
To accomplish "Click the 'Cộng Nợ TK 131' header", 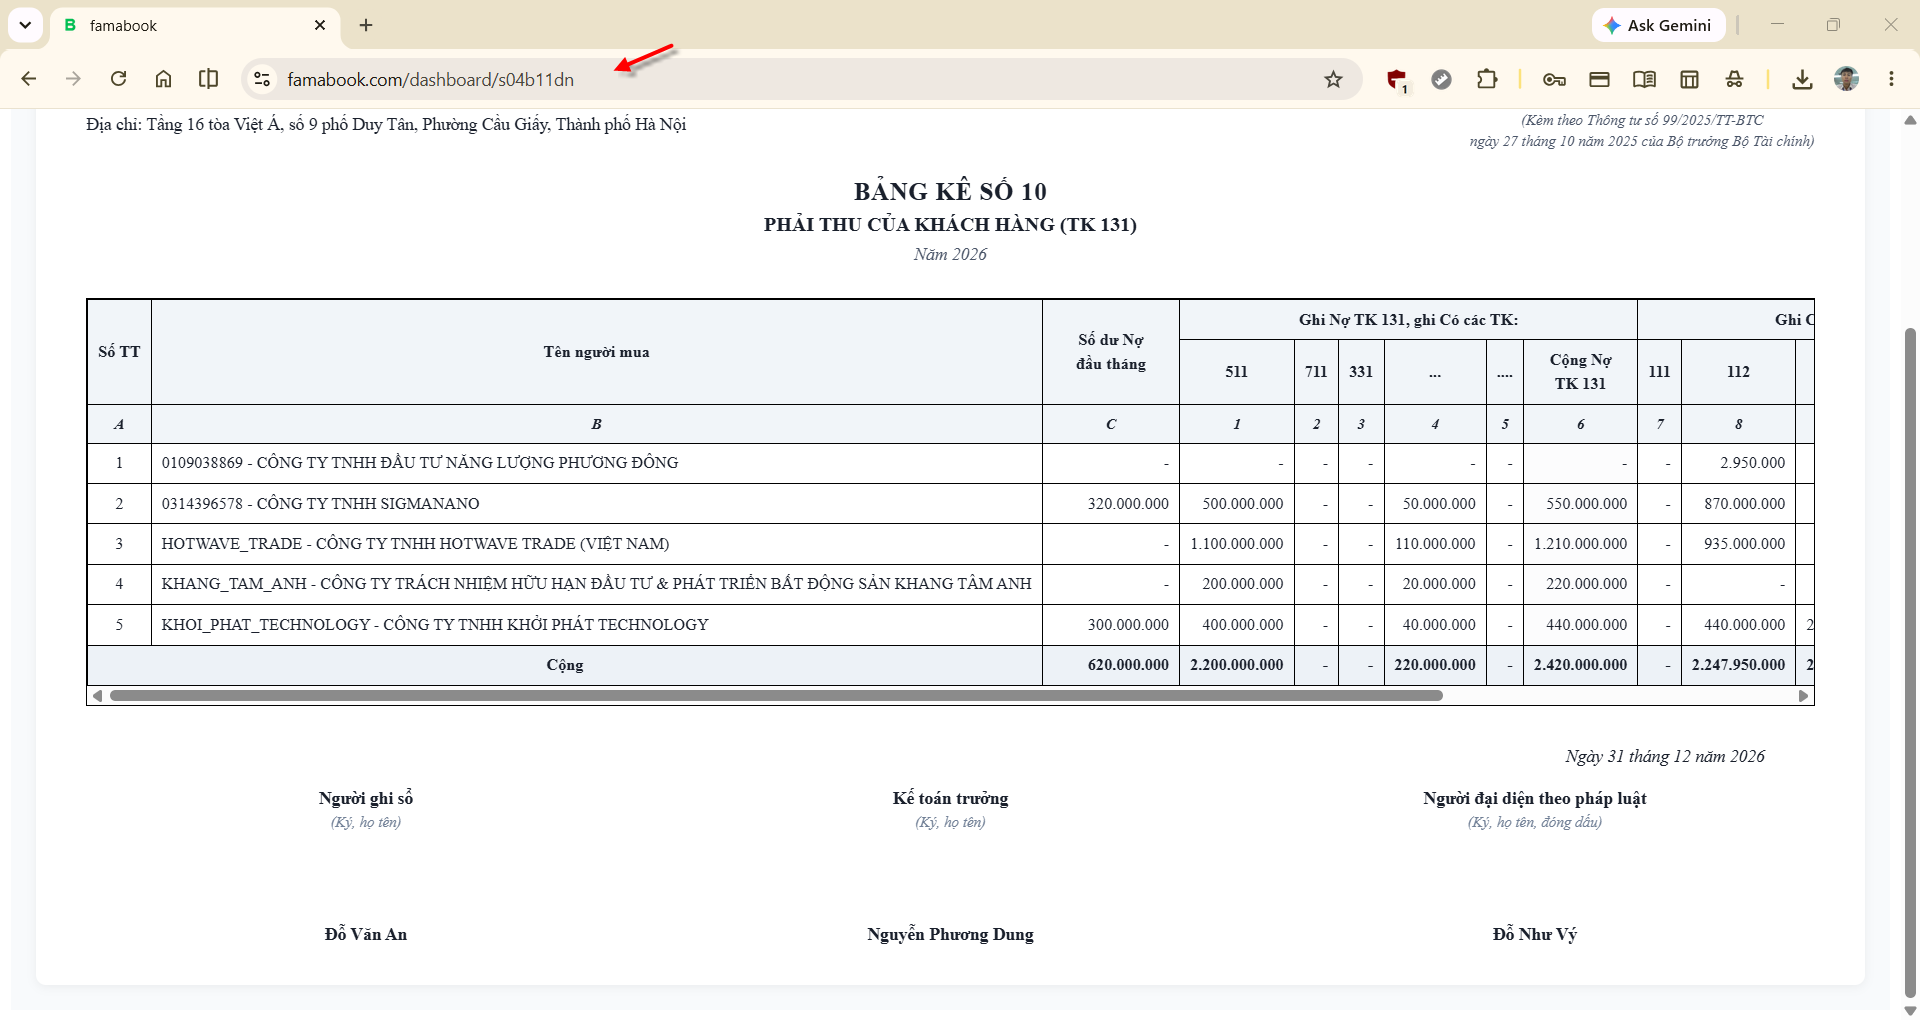I will point(1580,371).
